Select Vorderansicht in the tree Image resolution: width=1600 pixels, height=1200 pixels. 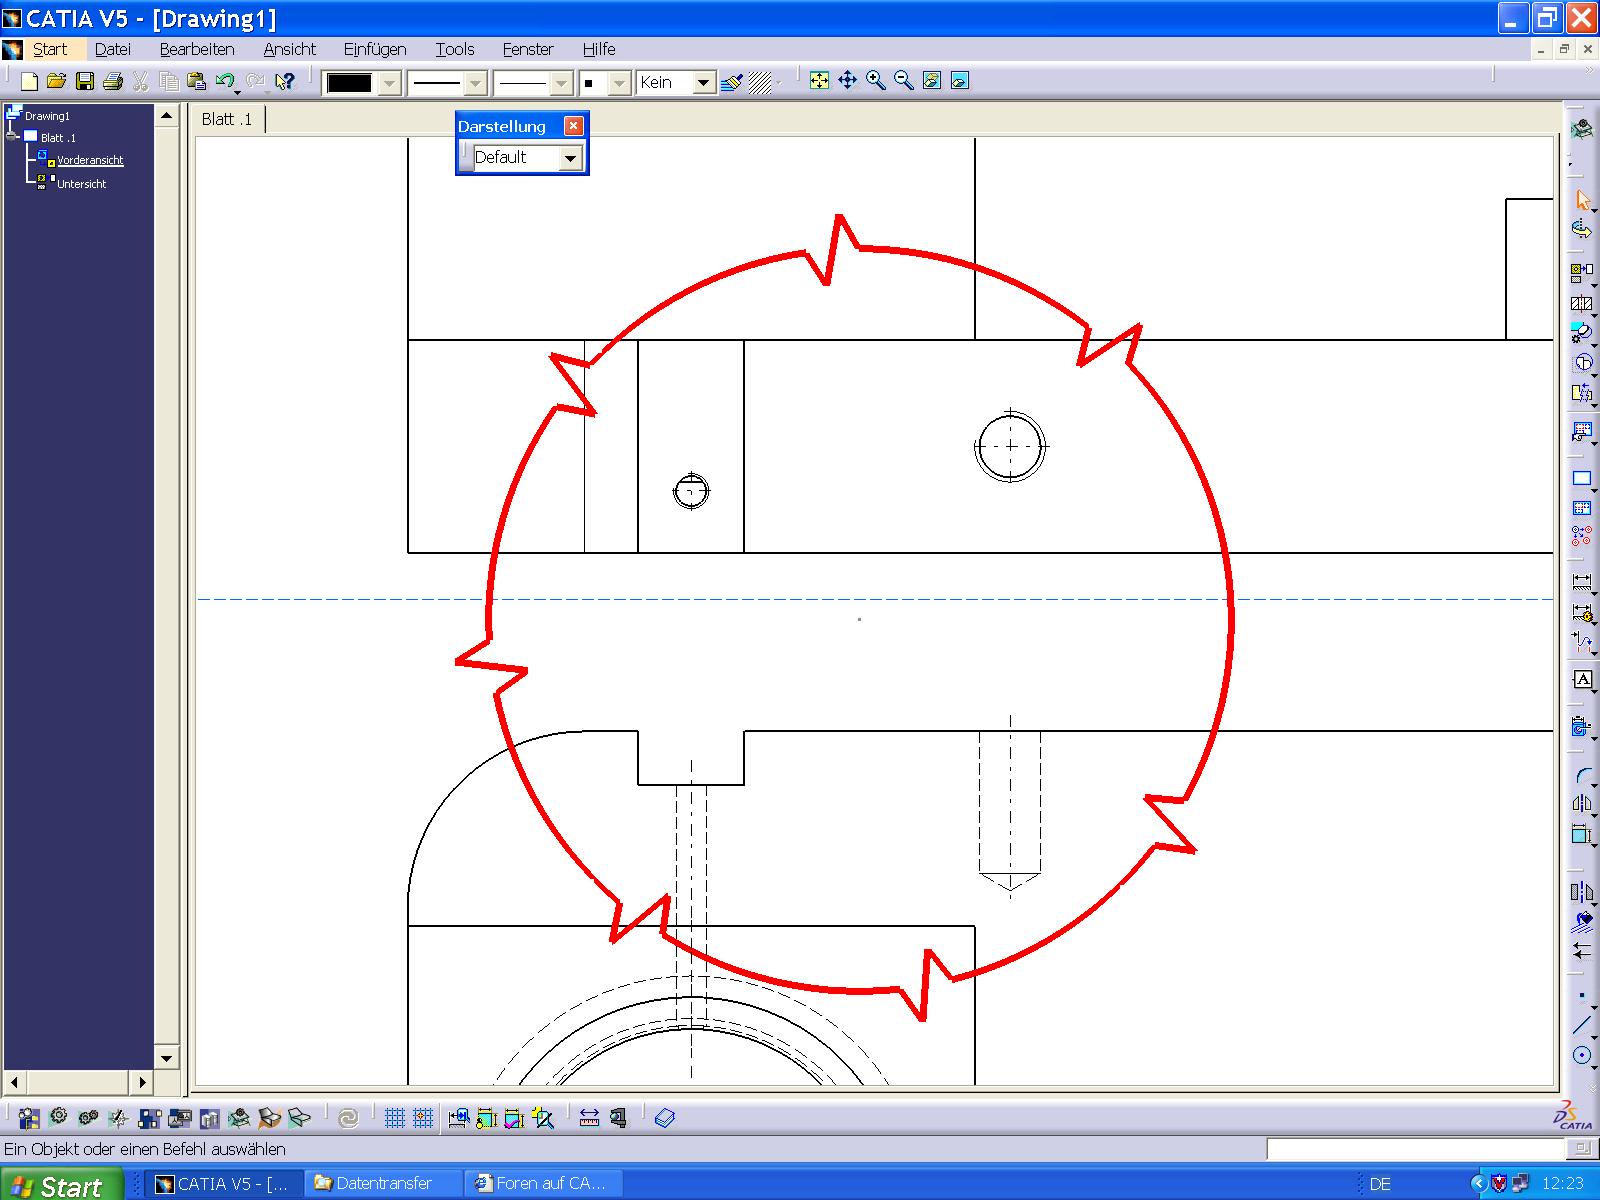(x=90, y=160)
